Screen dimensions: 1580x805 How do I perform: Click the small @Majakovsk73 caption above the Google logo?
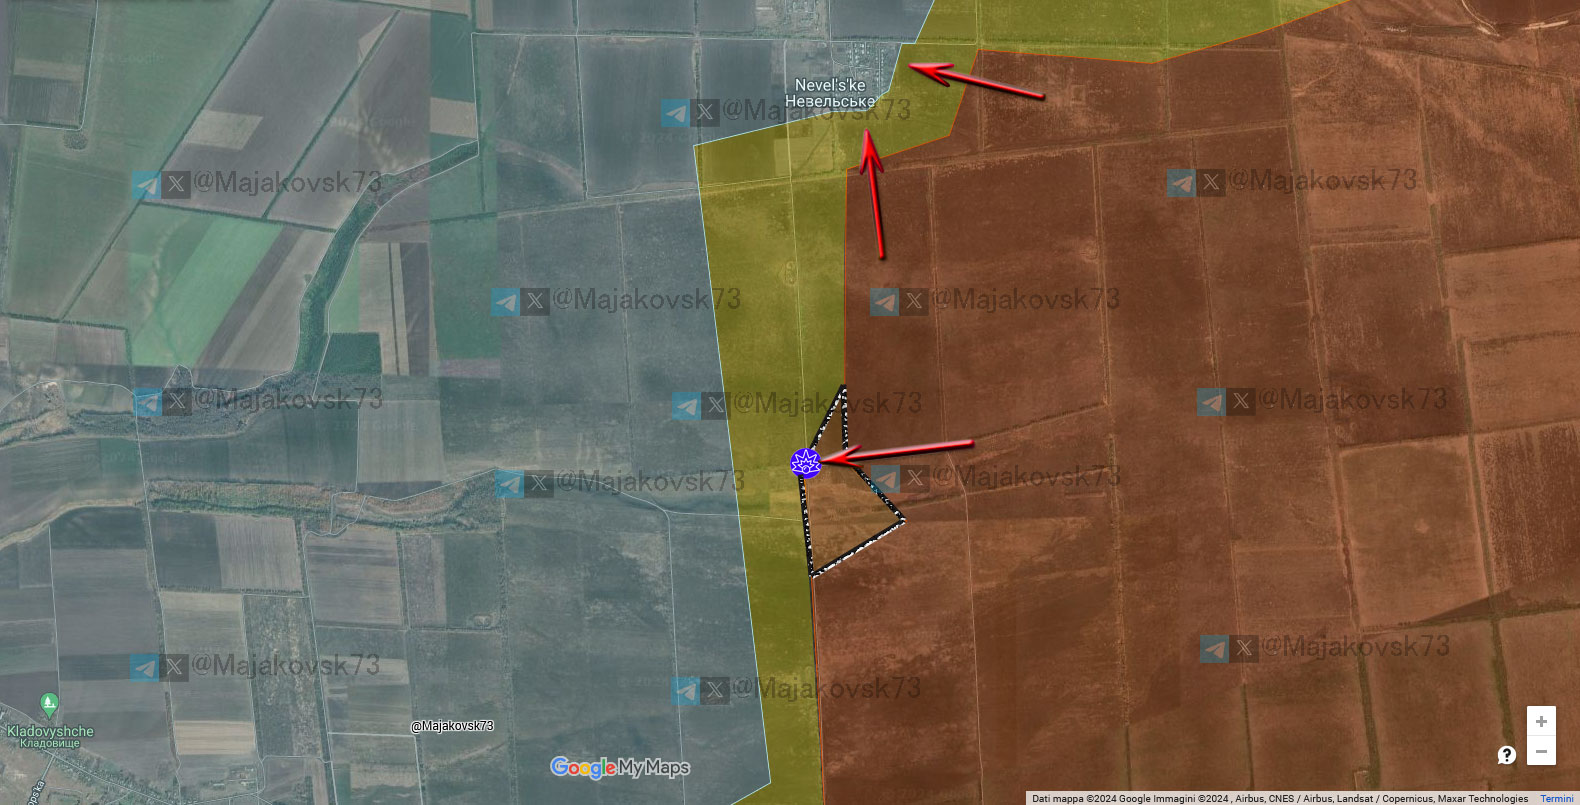pos(452,726)
